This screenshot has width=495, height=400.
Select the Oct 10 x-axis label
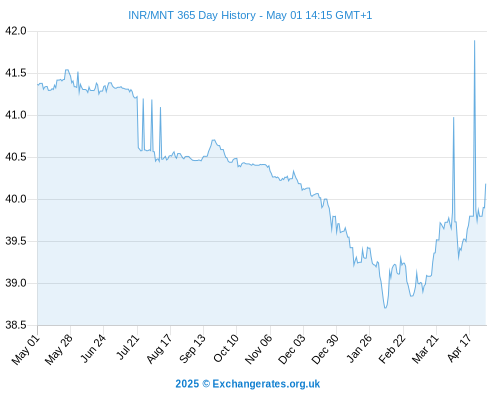pos(226,348)
